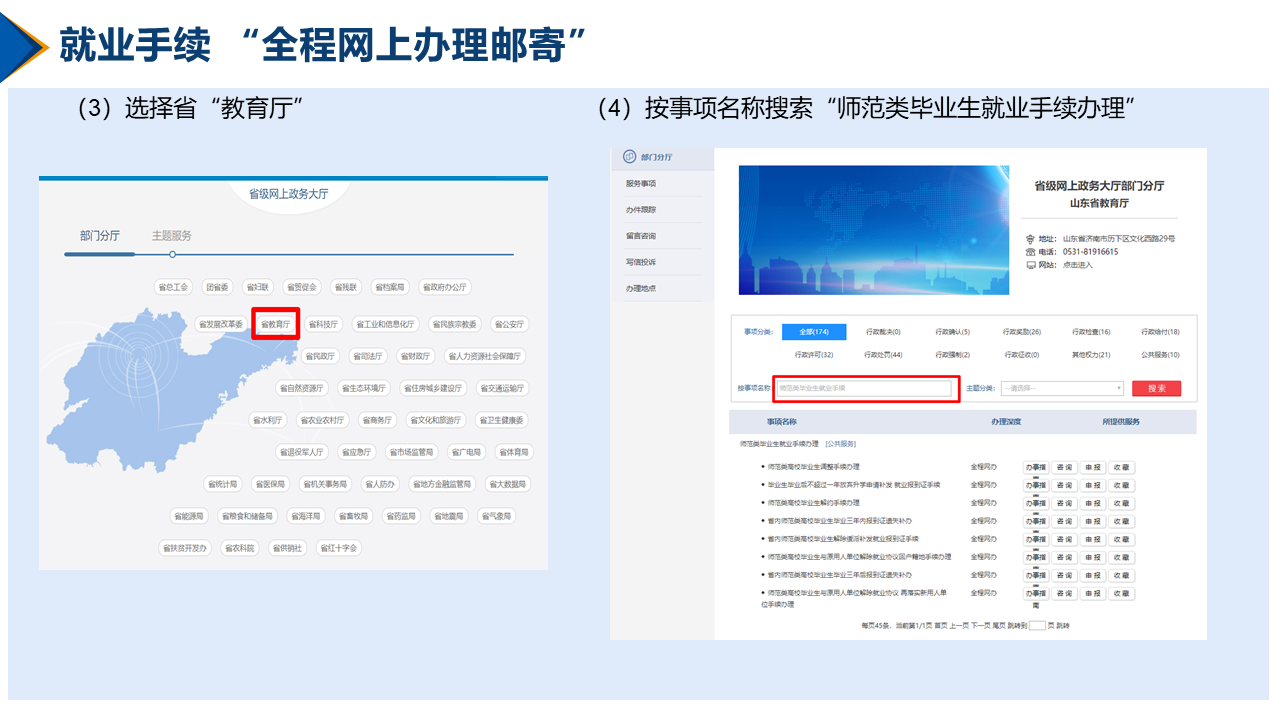This screenshot has height=720, width=1280.
Task: Click the address icon beside 地址
Action: click(x=1030, y=239)
